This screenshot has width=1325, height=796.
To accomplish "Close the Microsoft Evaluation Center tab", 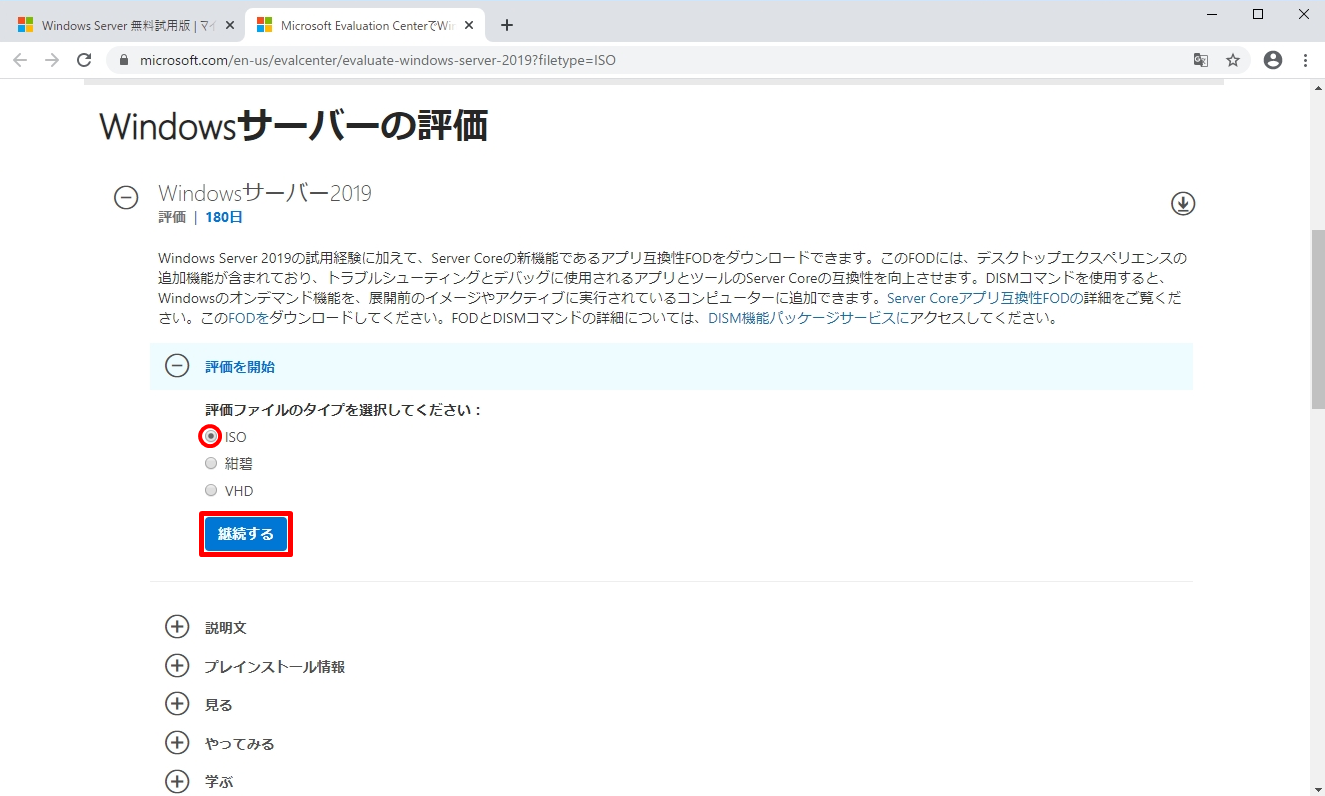I will [x=469, y=25].
